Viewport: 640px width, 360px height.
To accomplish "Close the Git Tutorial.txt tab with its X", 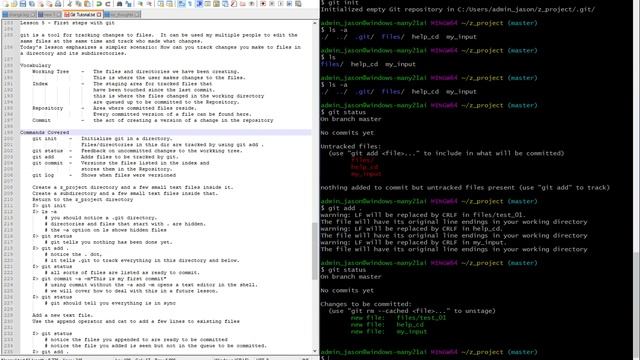I will click(x=99, y=14).
